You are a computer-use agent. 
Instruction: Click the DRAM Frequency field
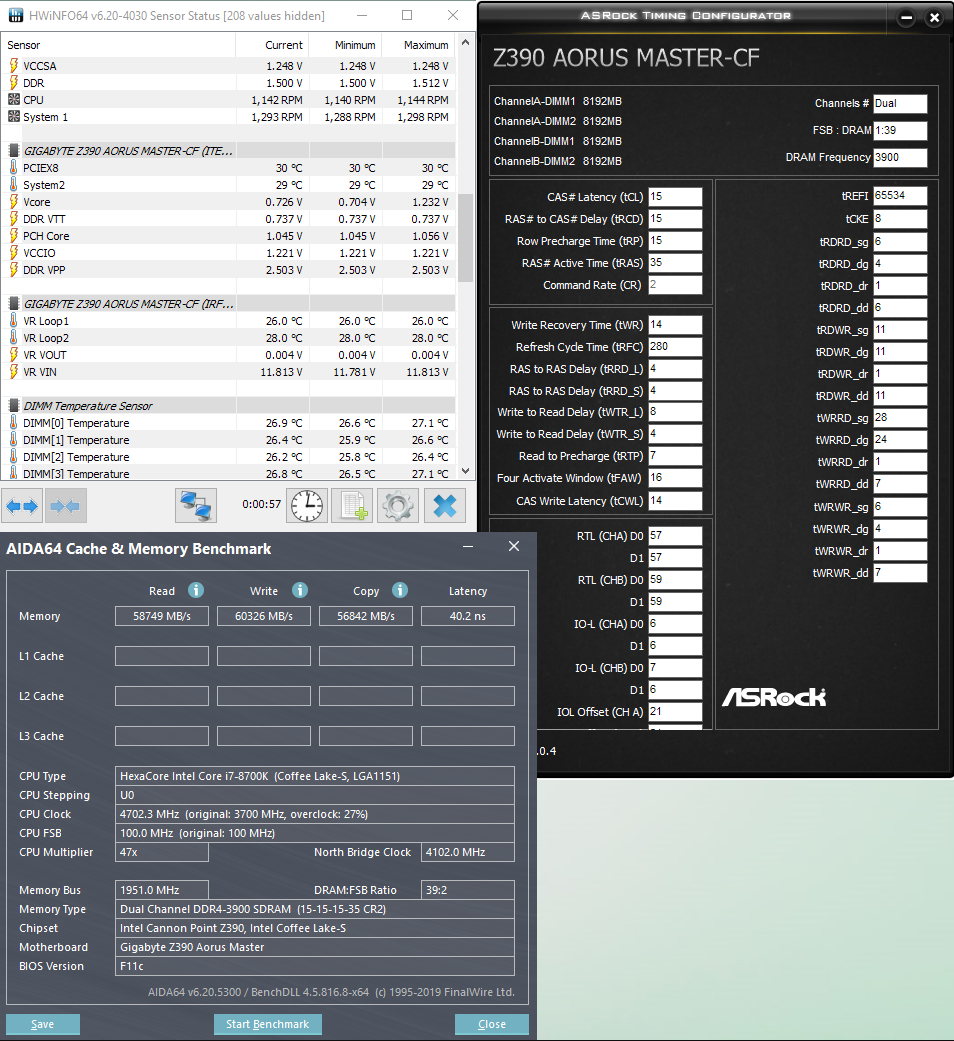[900, 157]
